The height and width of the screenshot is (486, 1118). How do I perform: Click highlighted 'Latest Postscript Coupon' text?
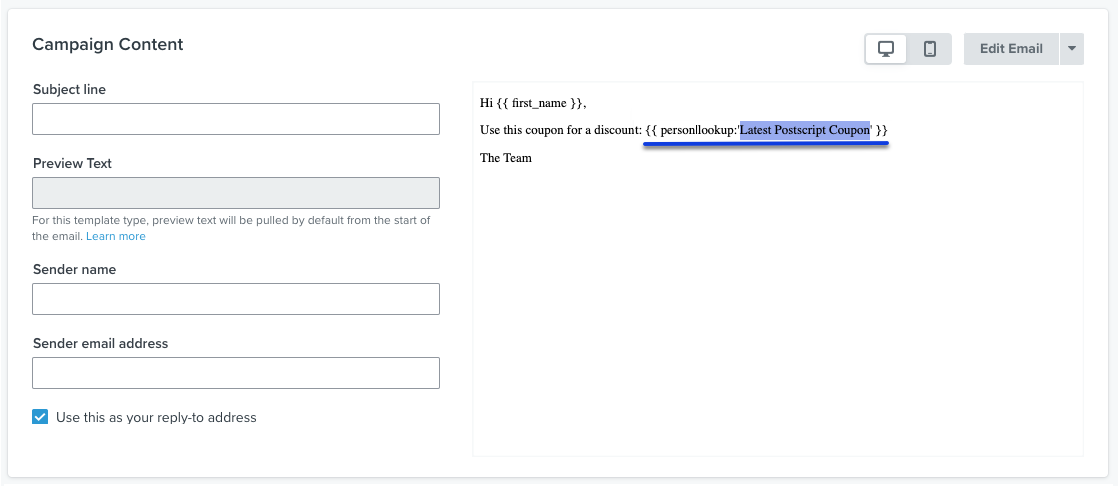805,130
